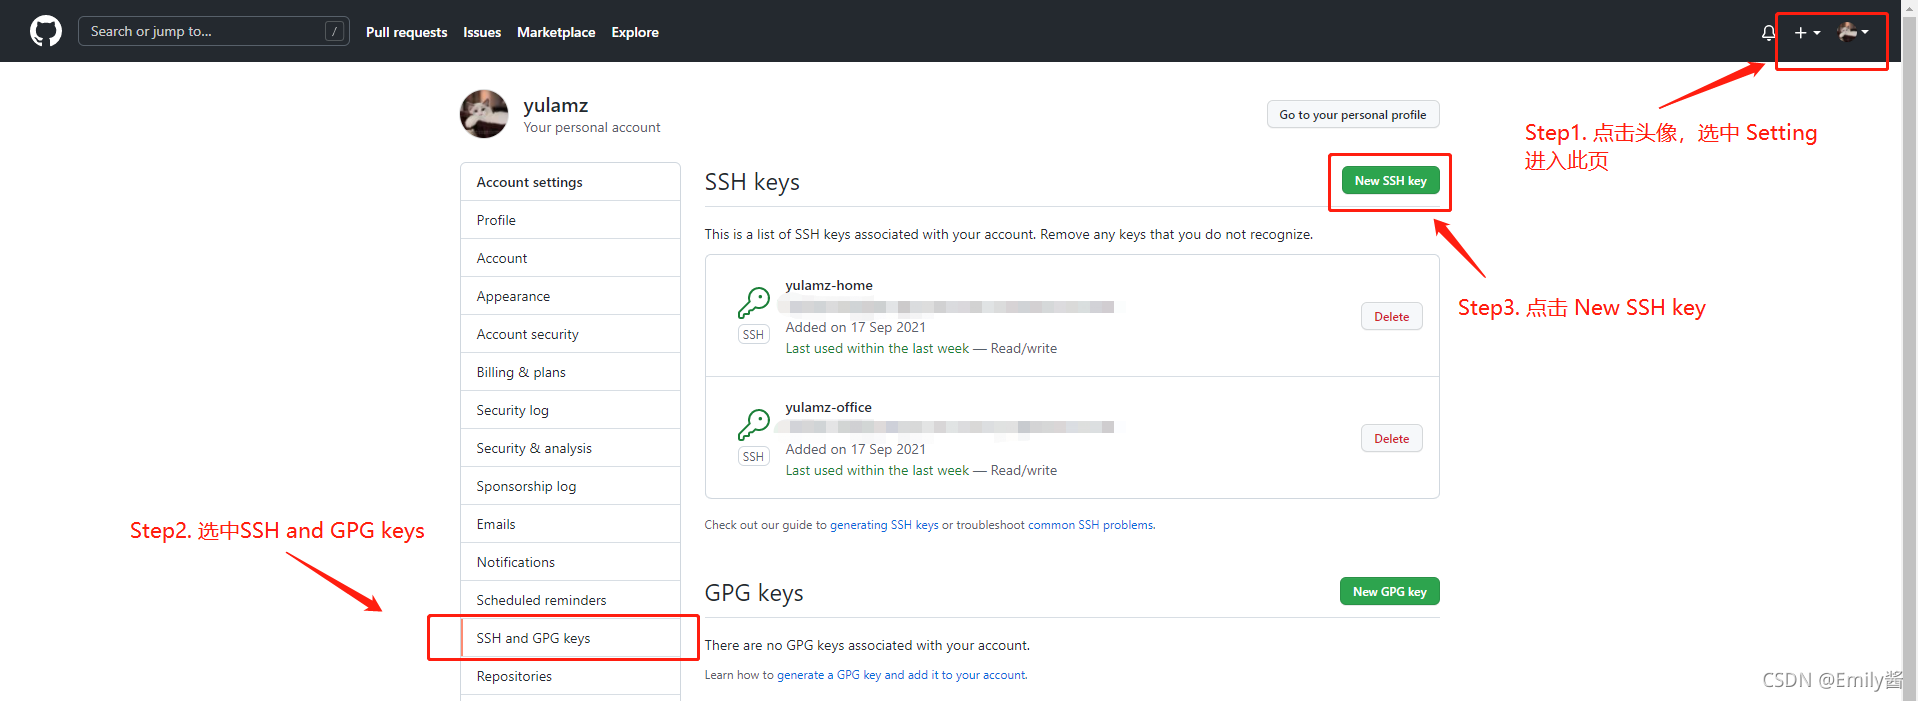Focus the Search or jump to field
The image size is (1918, 701).
[x=213, y=31]
